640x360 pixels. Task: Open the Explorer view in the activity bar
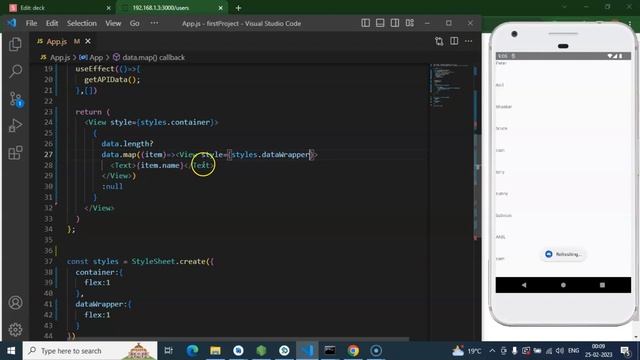(16, 44)
